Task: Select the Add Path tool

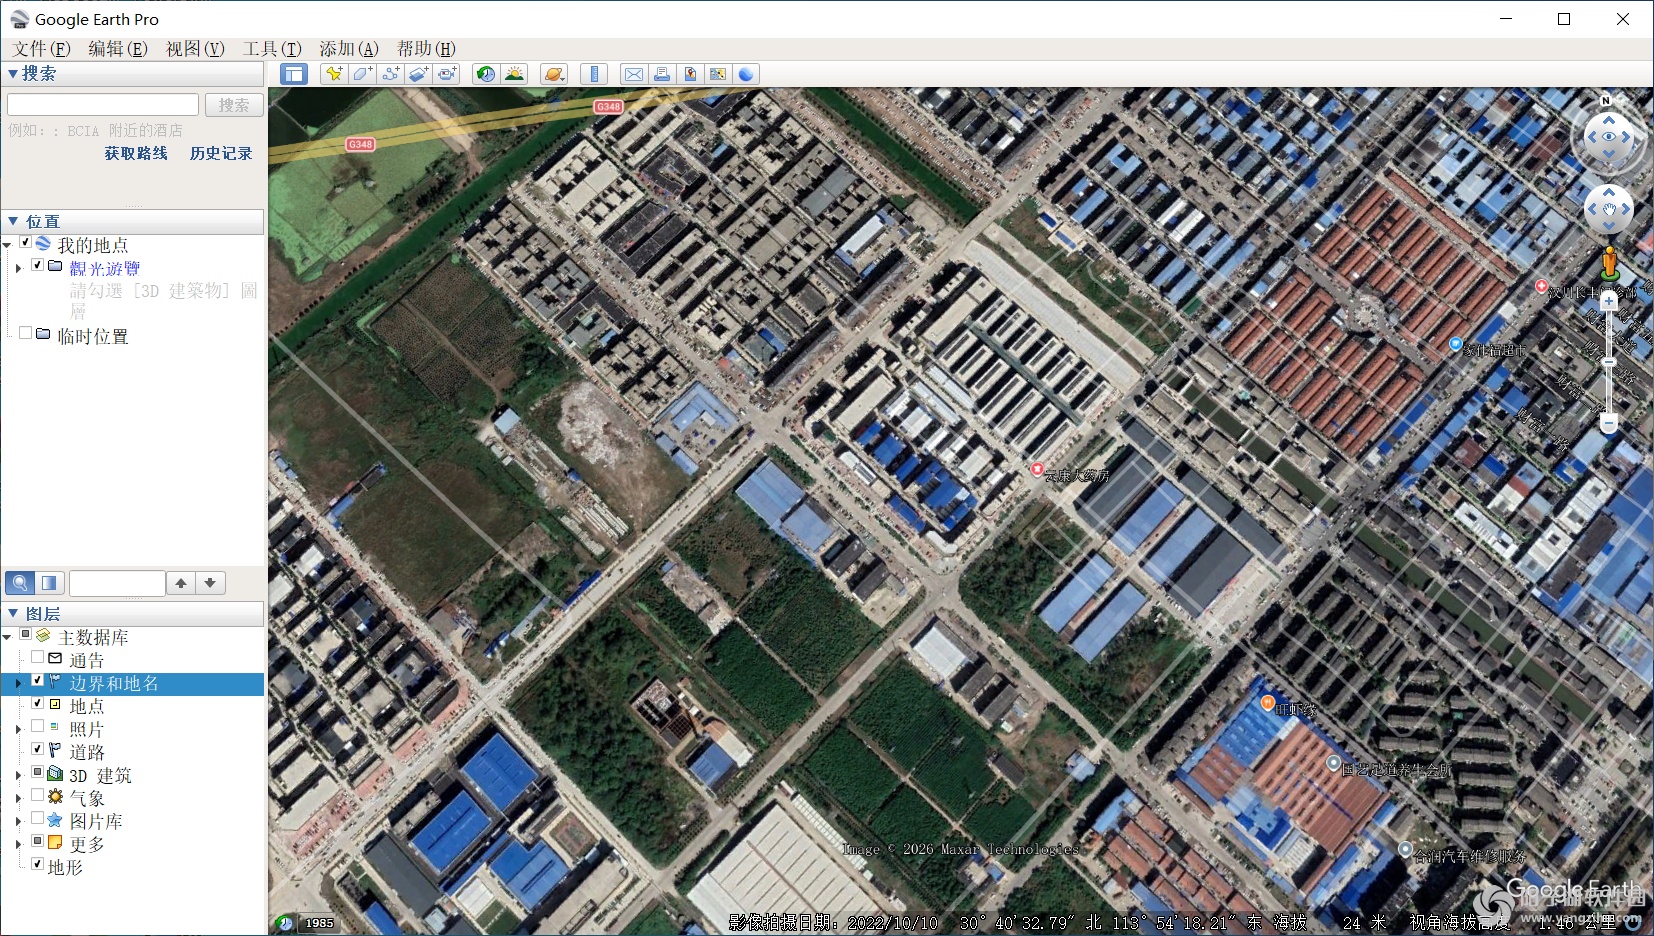Action: tap(391, 74)
